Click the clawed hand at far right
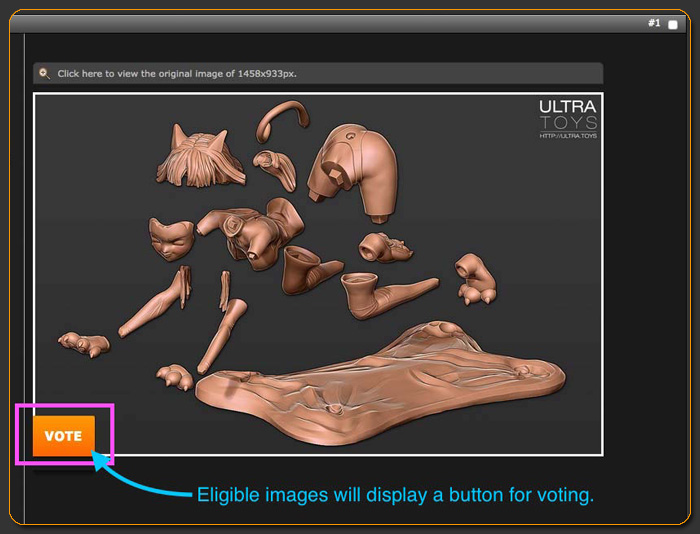Image resolution: width=700 pixels, height=534 pixels. (473, 276)
